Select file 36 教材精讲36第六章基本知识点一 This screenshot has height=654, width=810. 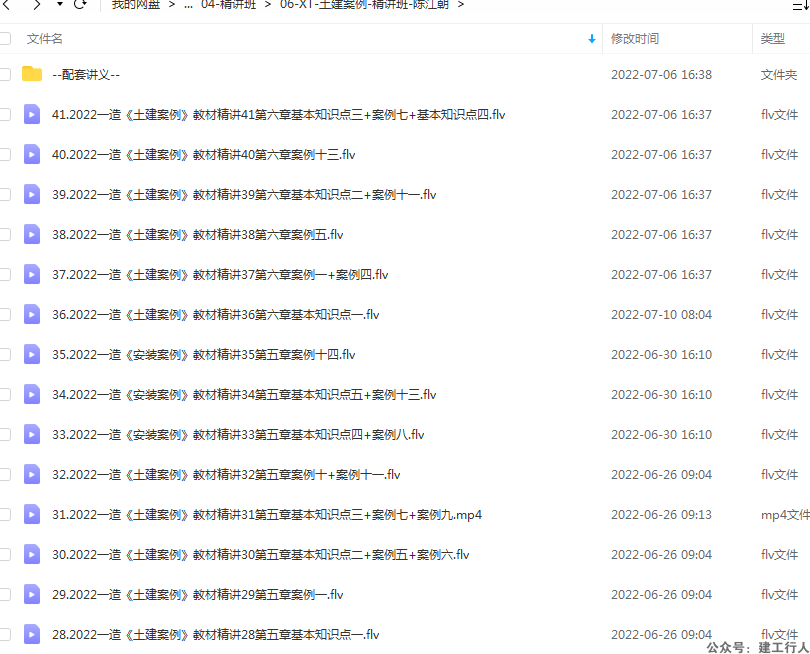pos(215,315)
